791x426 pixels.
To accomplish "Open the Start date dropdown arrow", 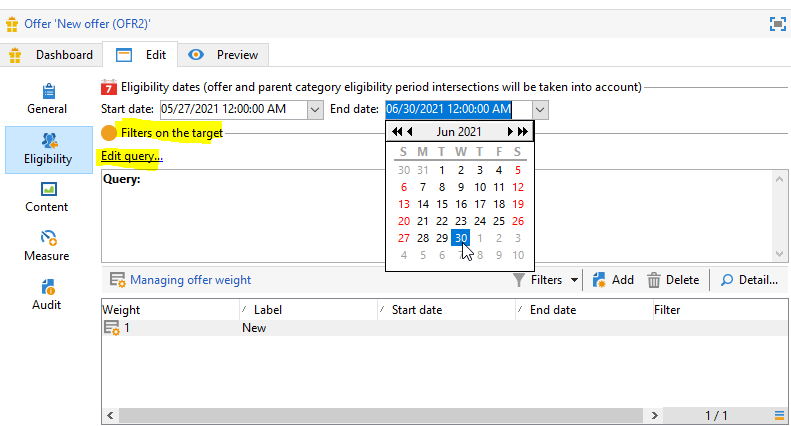I will (x=316, y=109).
